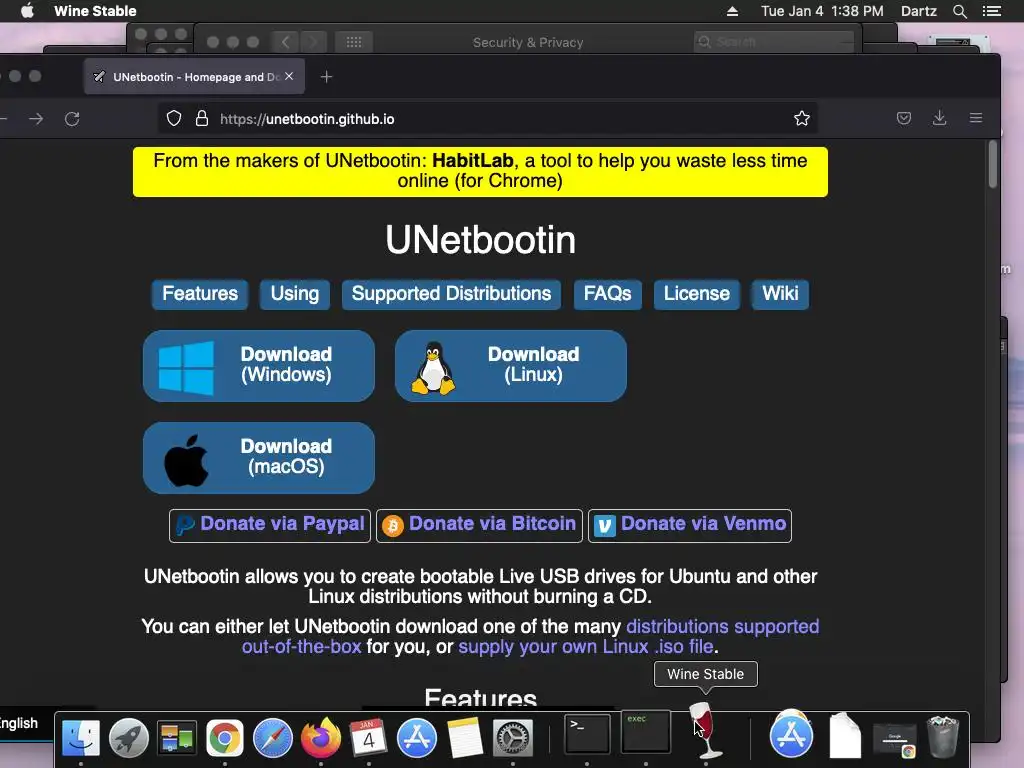Image resolution: width=1024 pixels, height=768 pixels.
Task: Click Wine Stable wine glass dock icon
Action: 705,730
